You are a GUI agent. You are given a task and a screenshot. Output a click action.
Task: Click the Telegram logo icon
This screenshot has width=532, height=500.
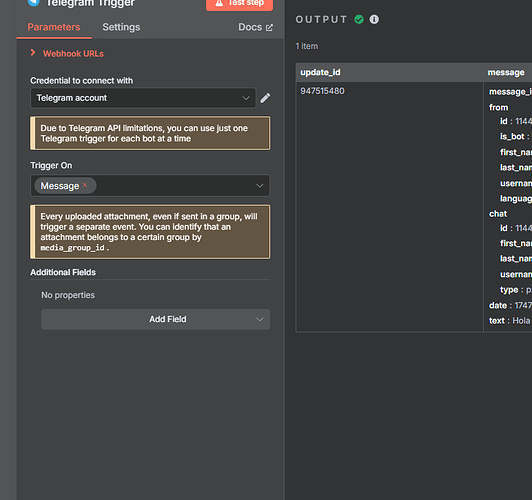[33, 3]
